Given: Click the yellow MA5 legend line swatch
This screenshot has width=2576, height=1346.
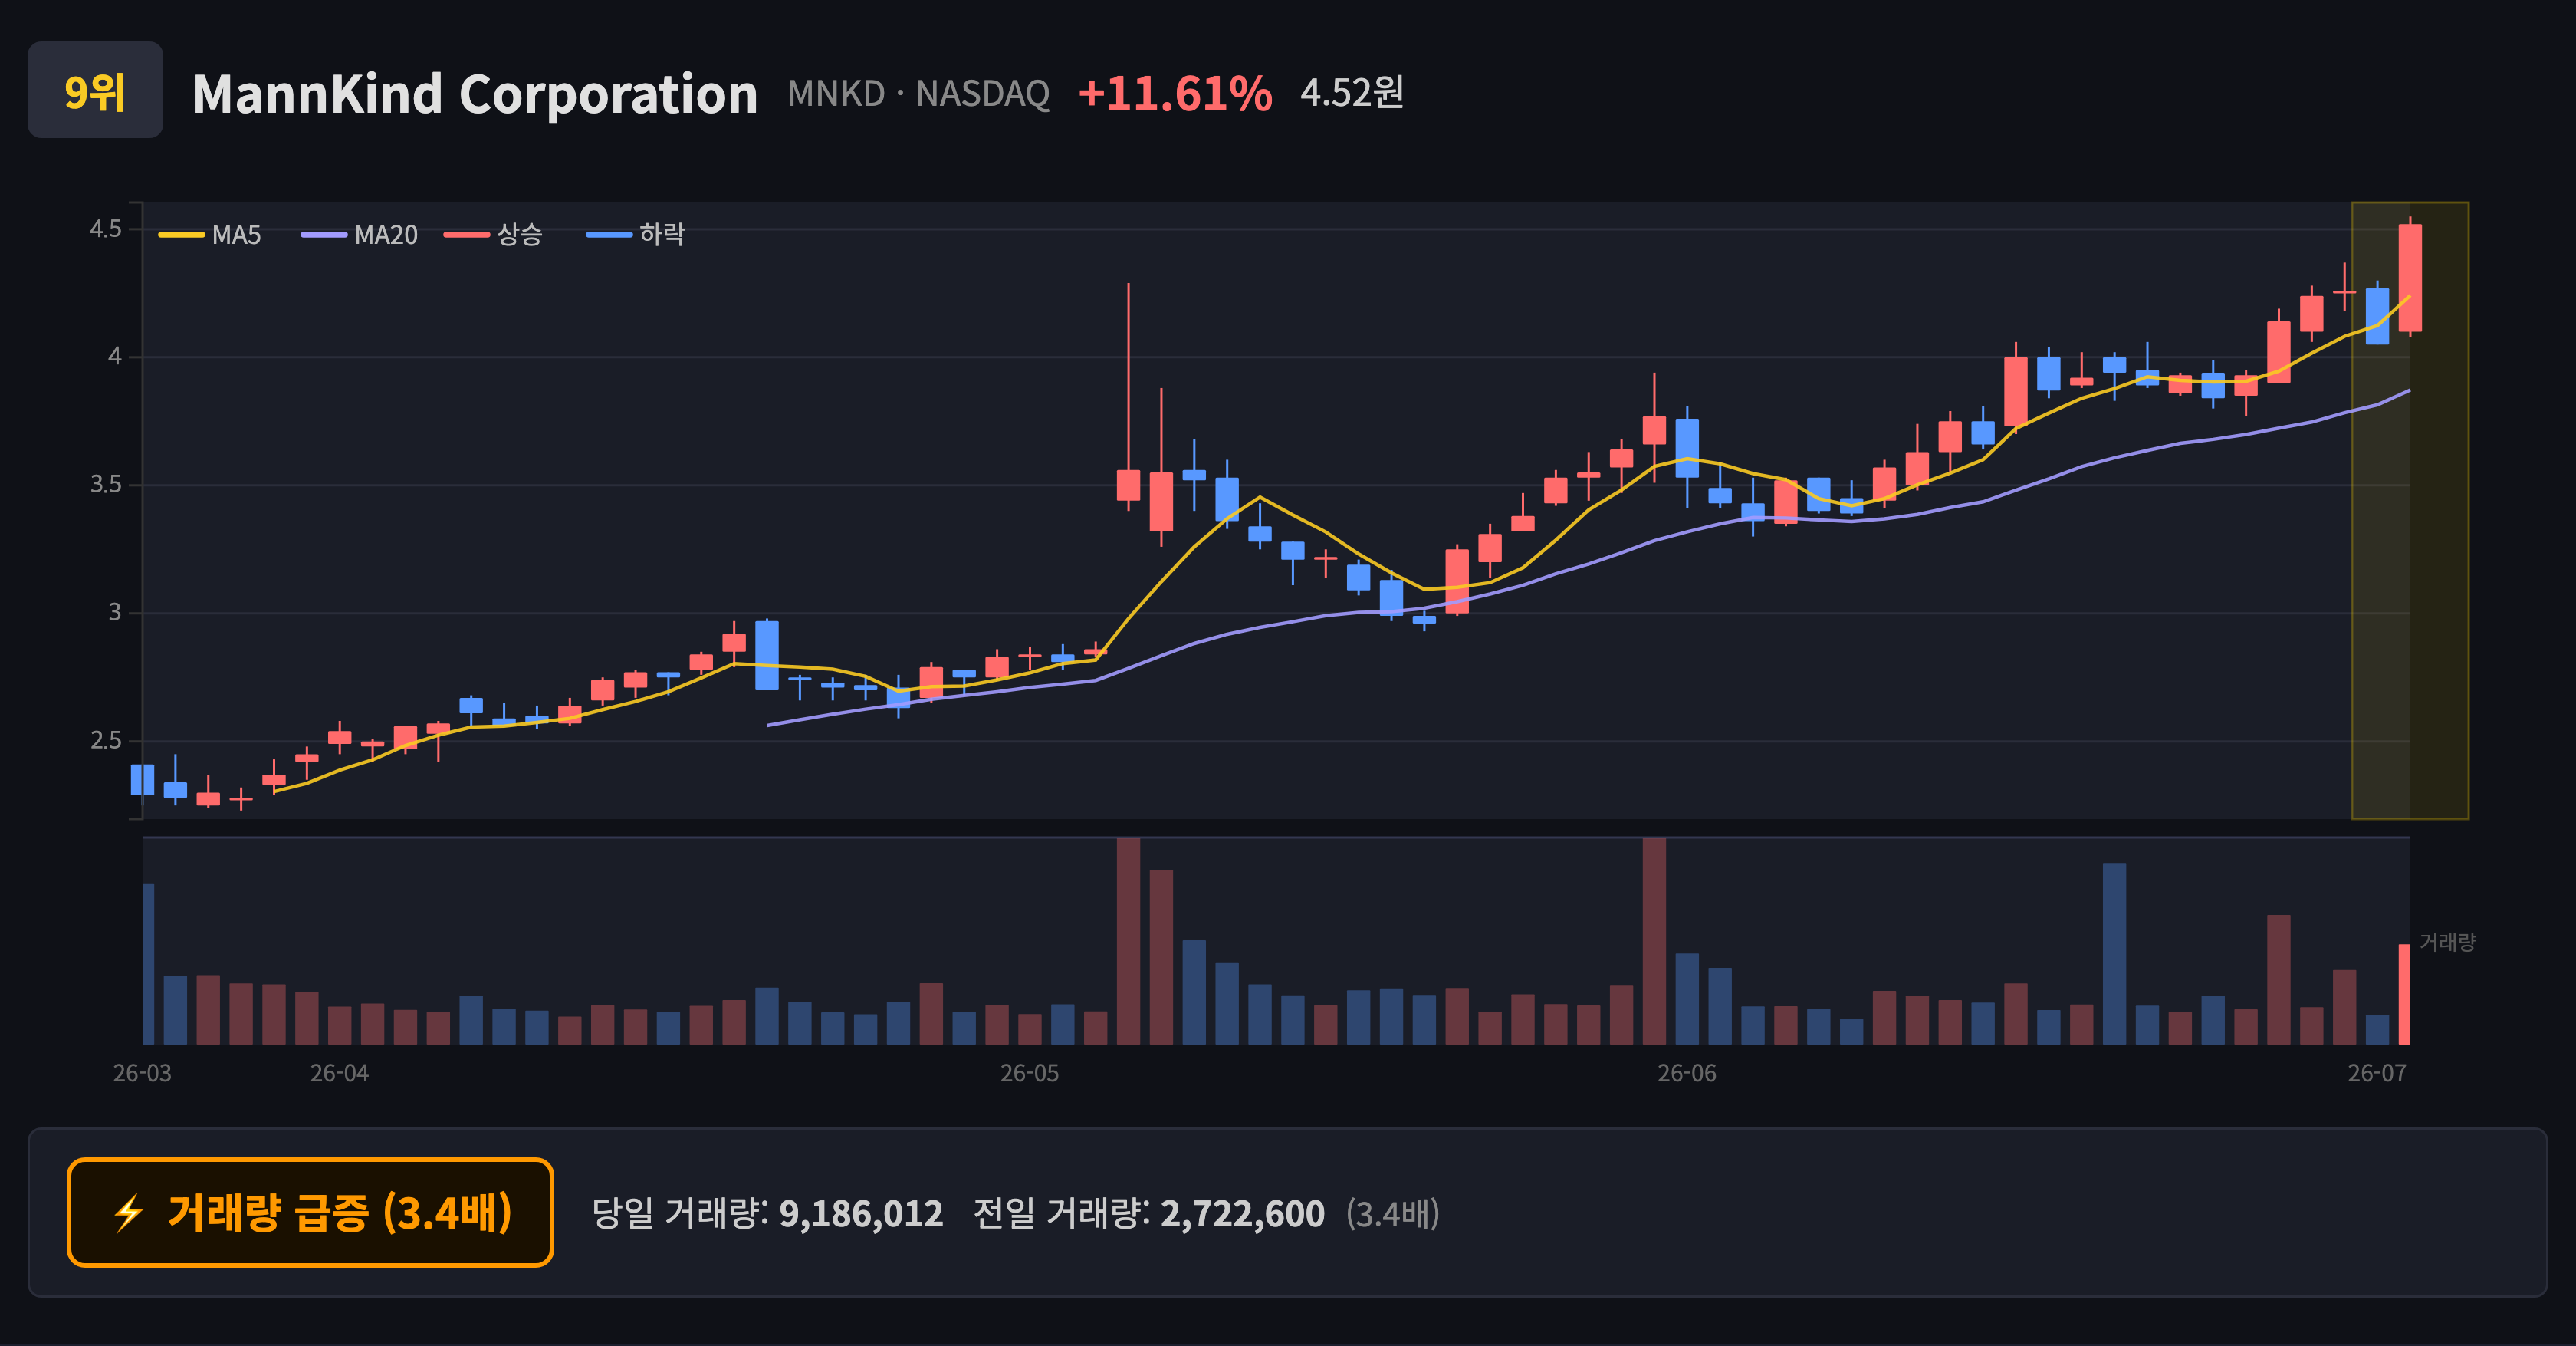Looking at the screenshot, I should coord(181,235).
